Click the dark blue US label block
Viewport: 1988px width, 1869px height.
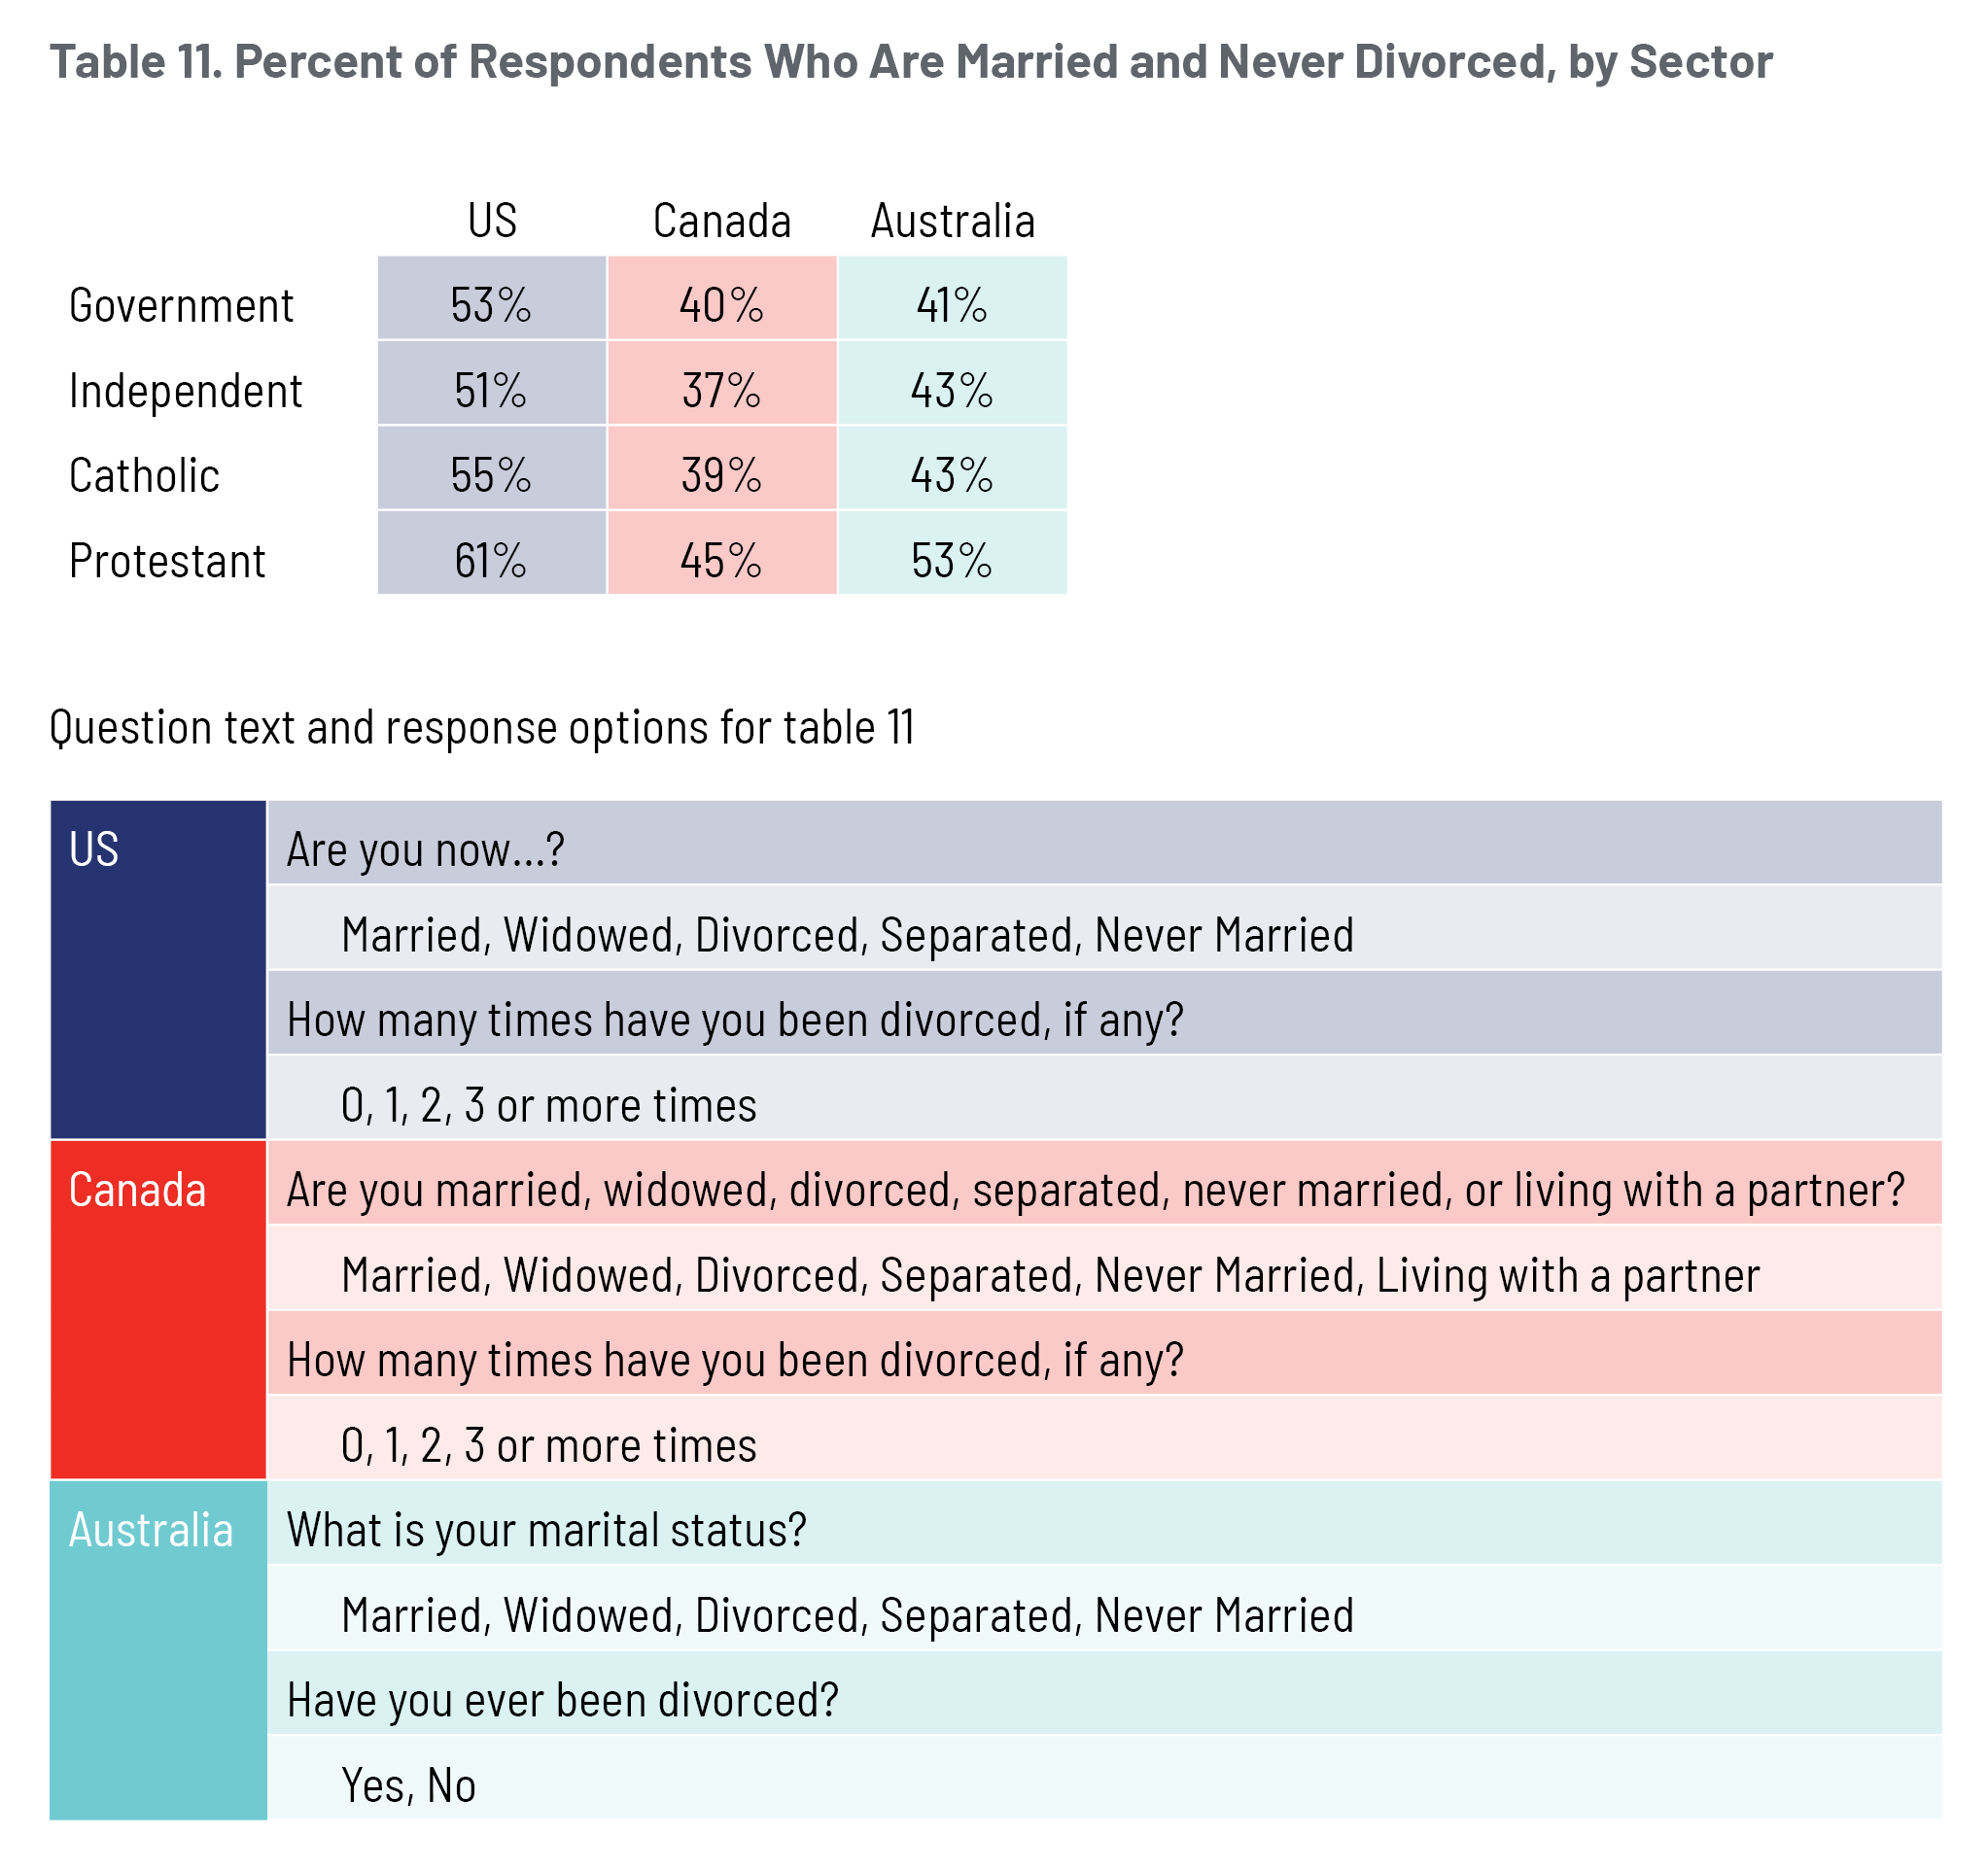pyautogui.click(x=158, y=970)
